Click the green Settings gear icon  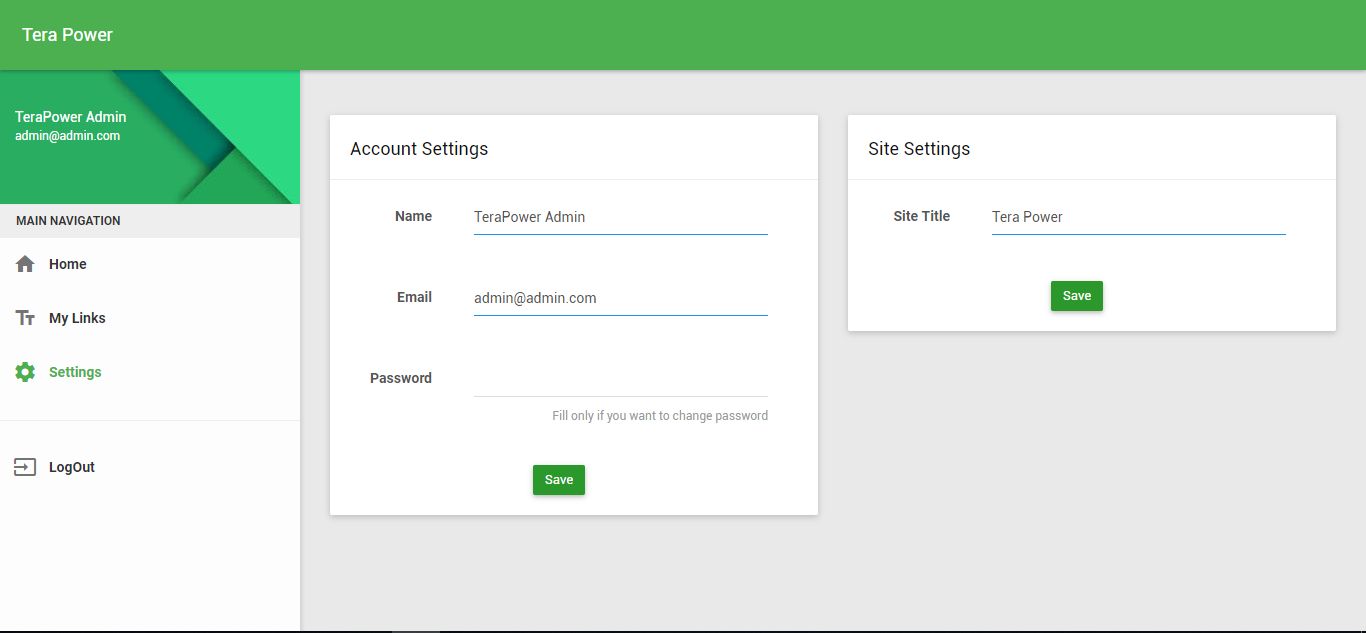pos(25,371)
